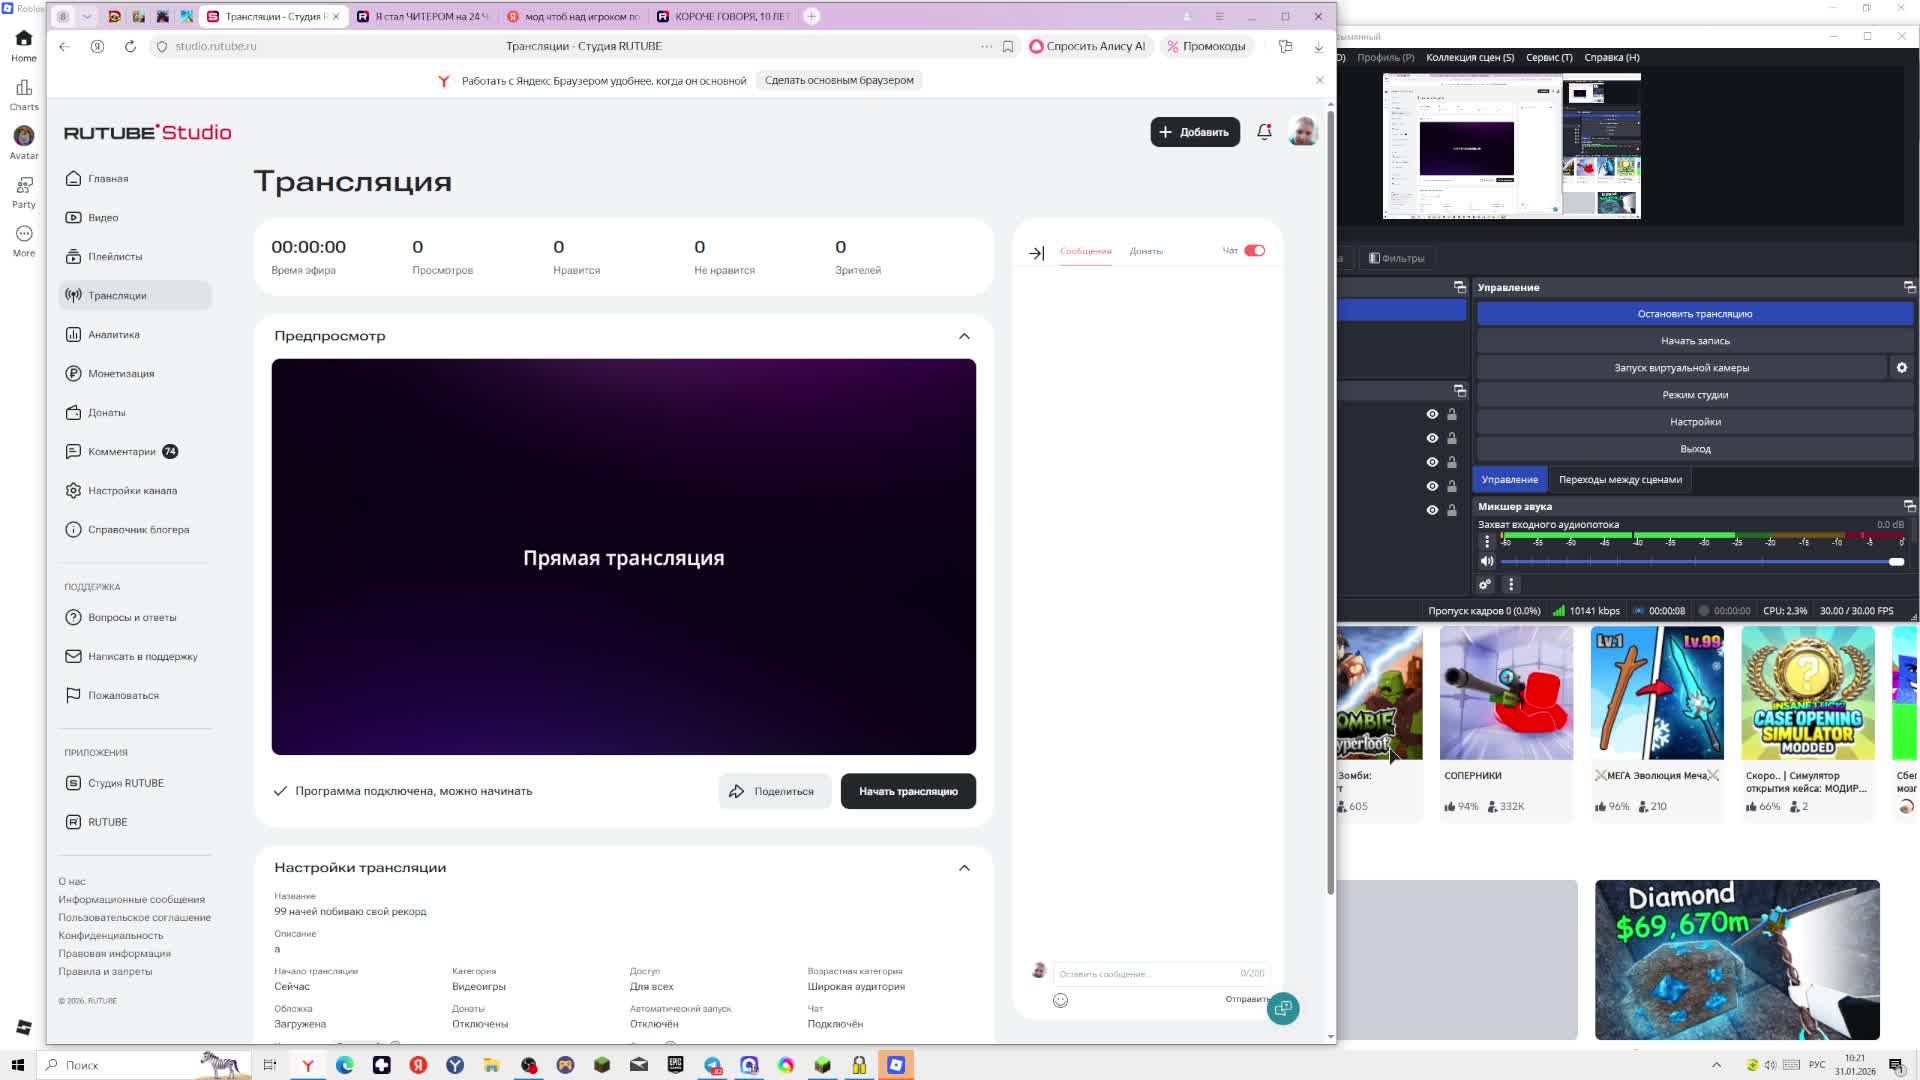Click Yandex browser bookmark icon

[x=1008, y=47]
